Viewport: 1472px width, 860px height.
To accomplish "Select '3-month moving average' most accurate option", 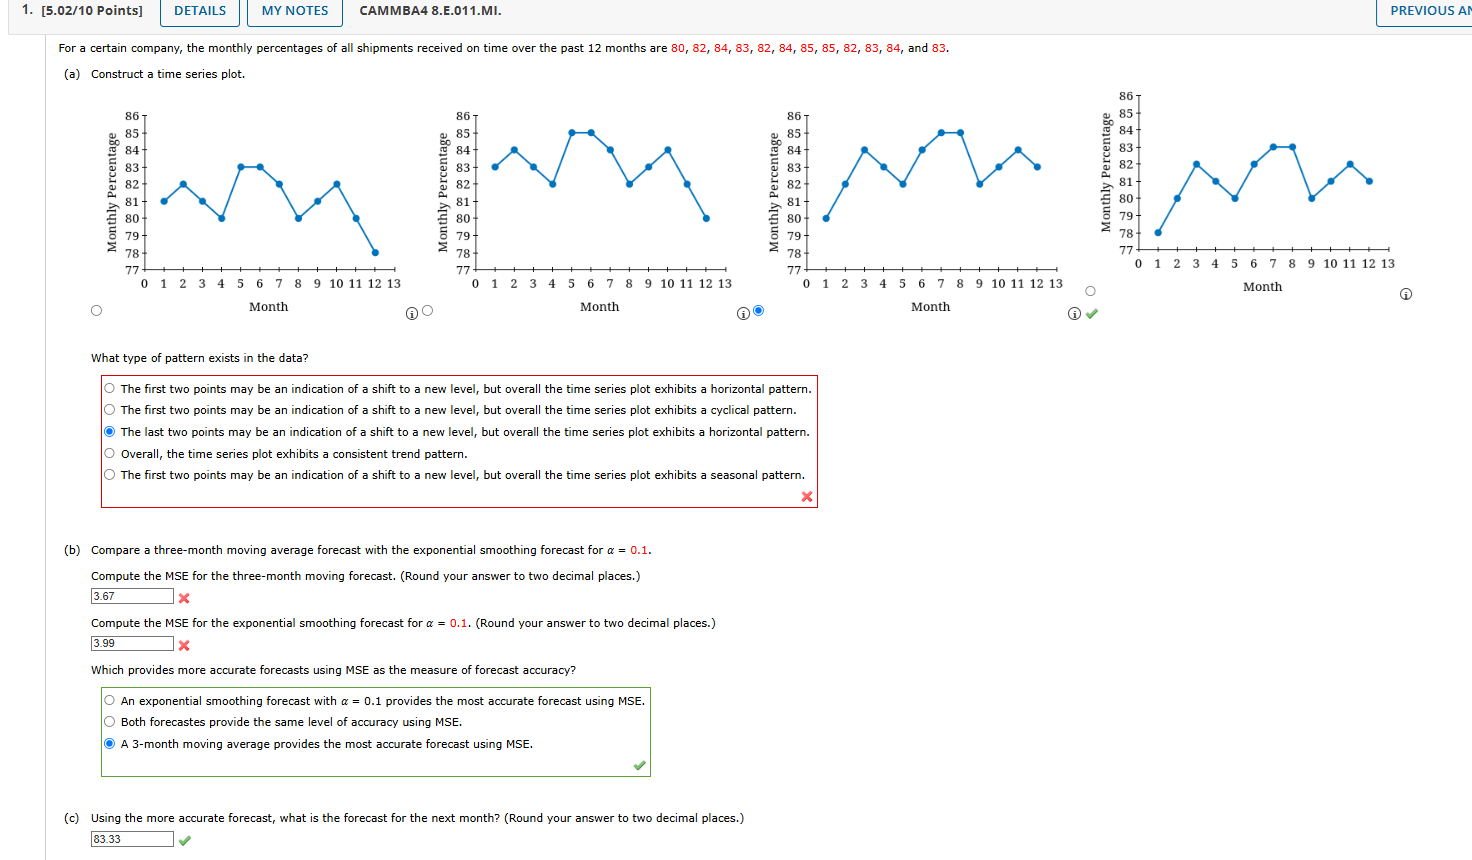I will point(109,744).
